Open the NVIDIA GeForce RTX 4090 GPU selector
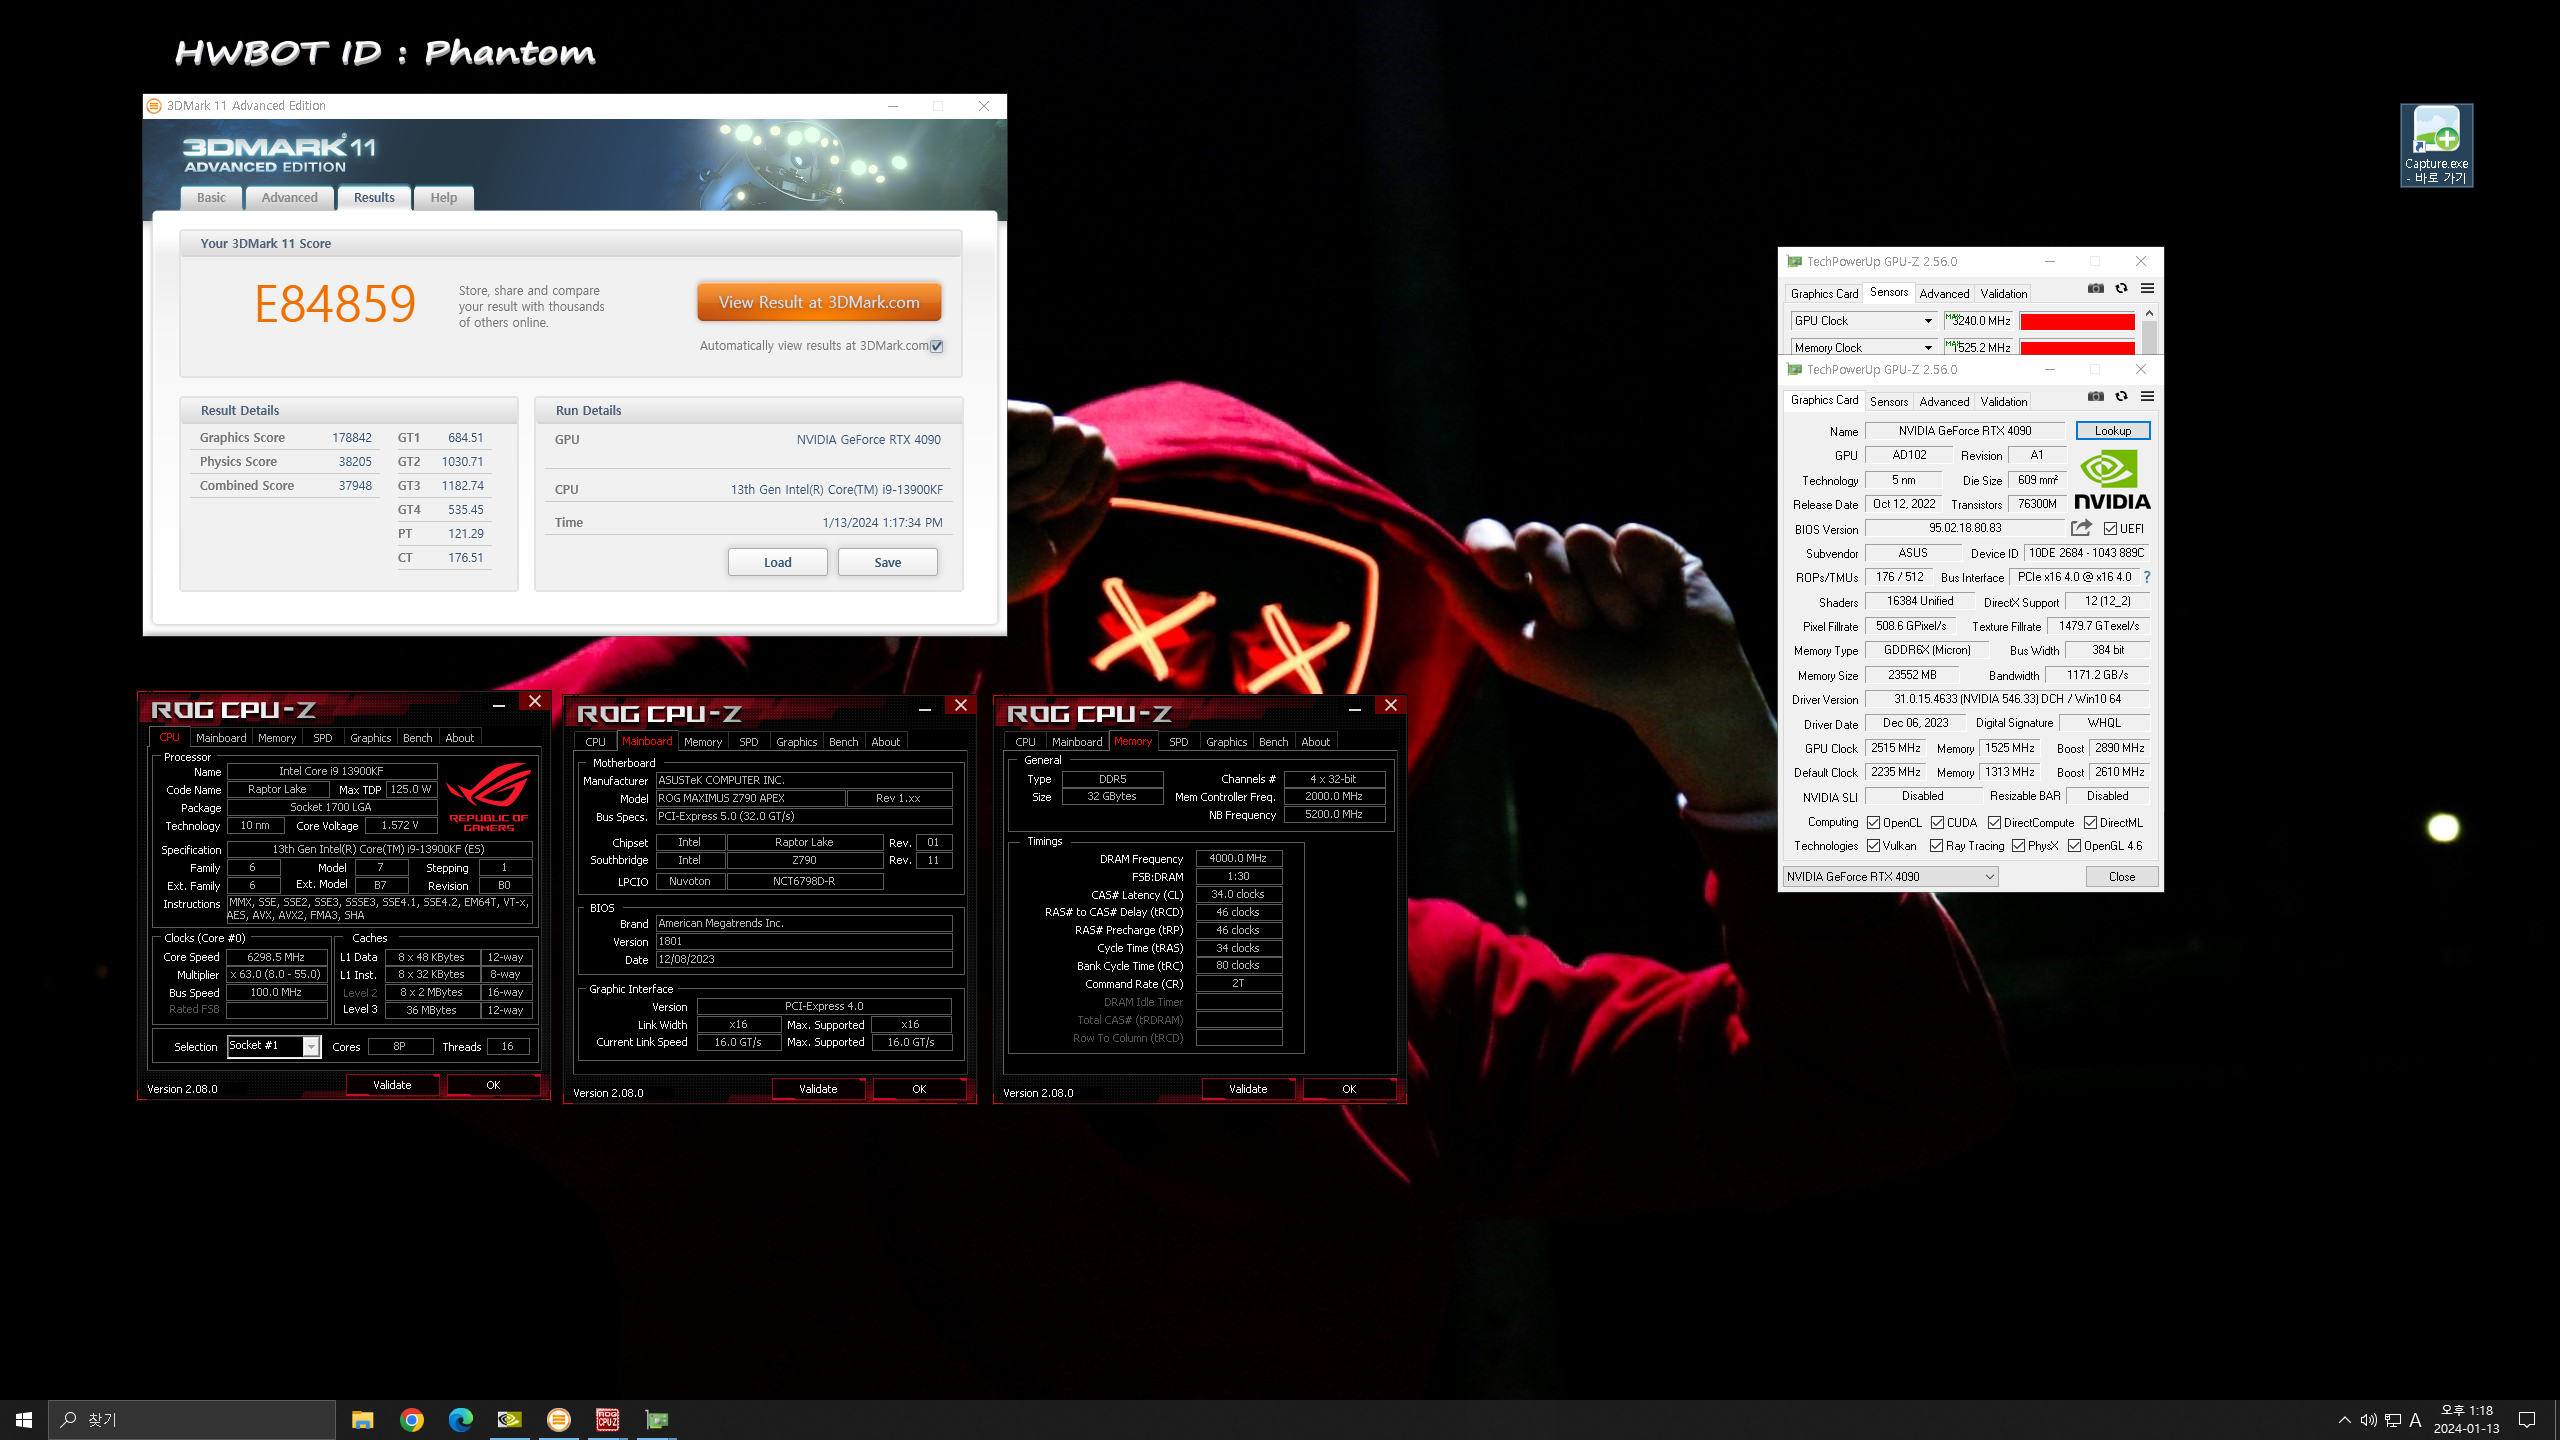This screenshot has height=1440, width=2560. click(1889, 877)
